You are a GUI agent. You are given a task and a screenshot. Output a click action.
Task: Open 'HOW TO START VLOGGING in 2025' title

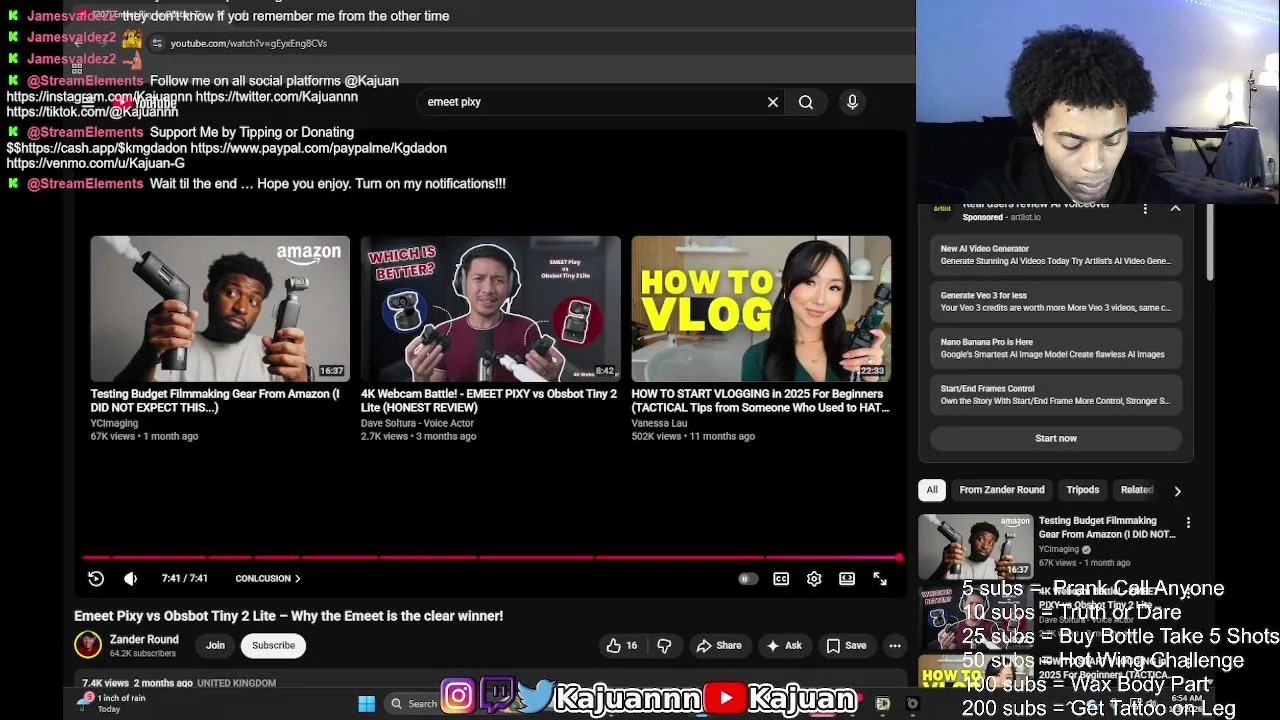pos(760,400)
